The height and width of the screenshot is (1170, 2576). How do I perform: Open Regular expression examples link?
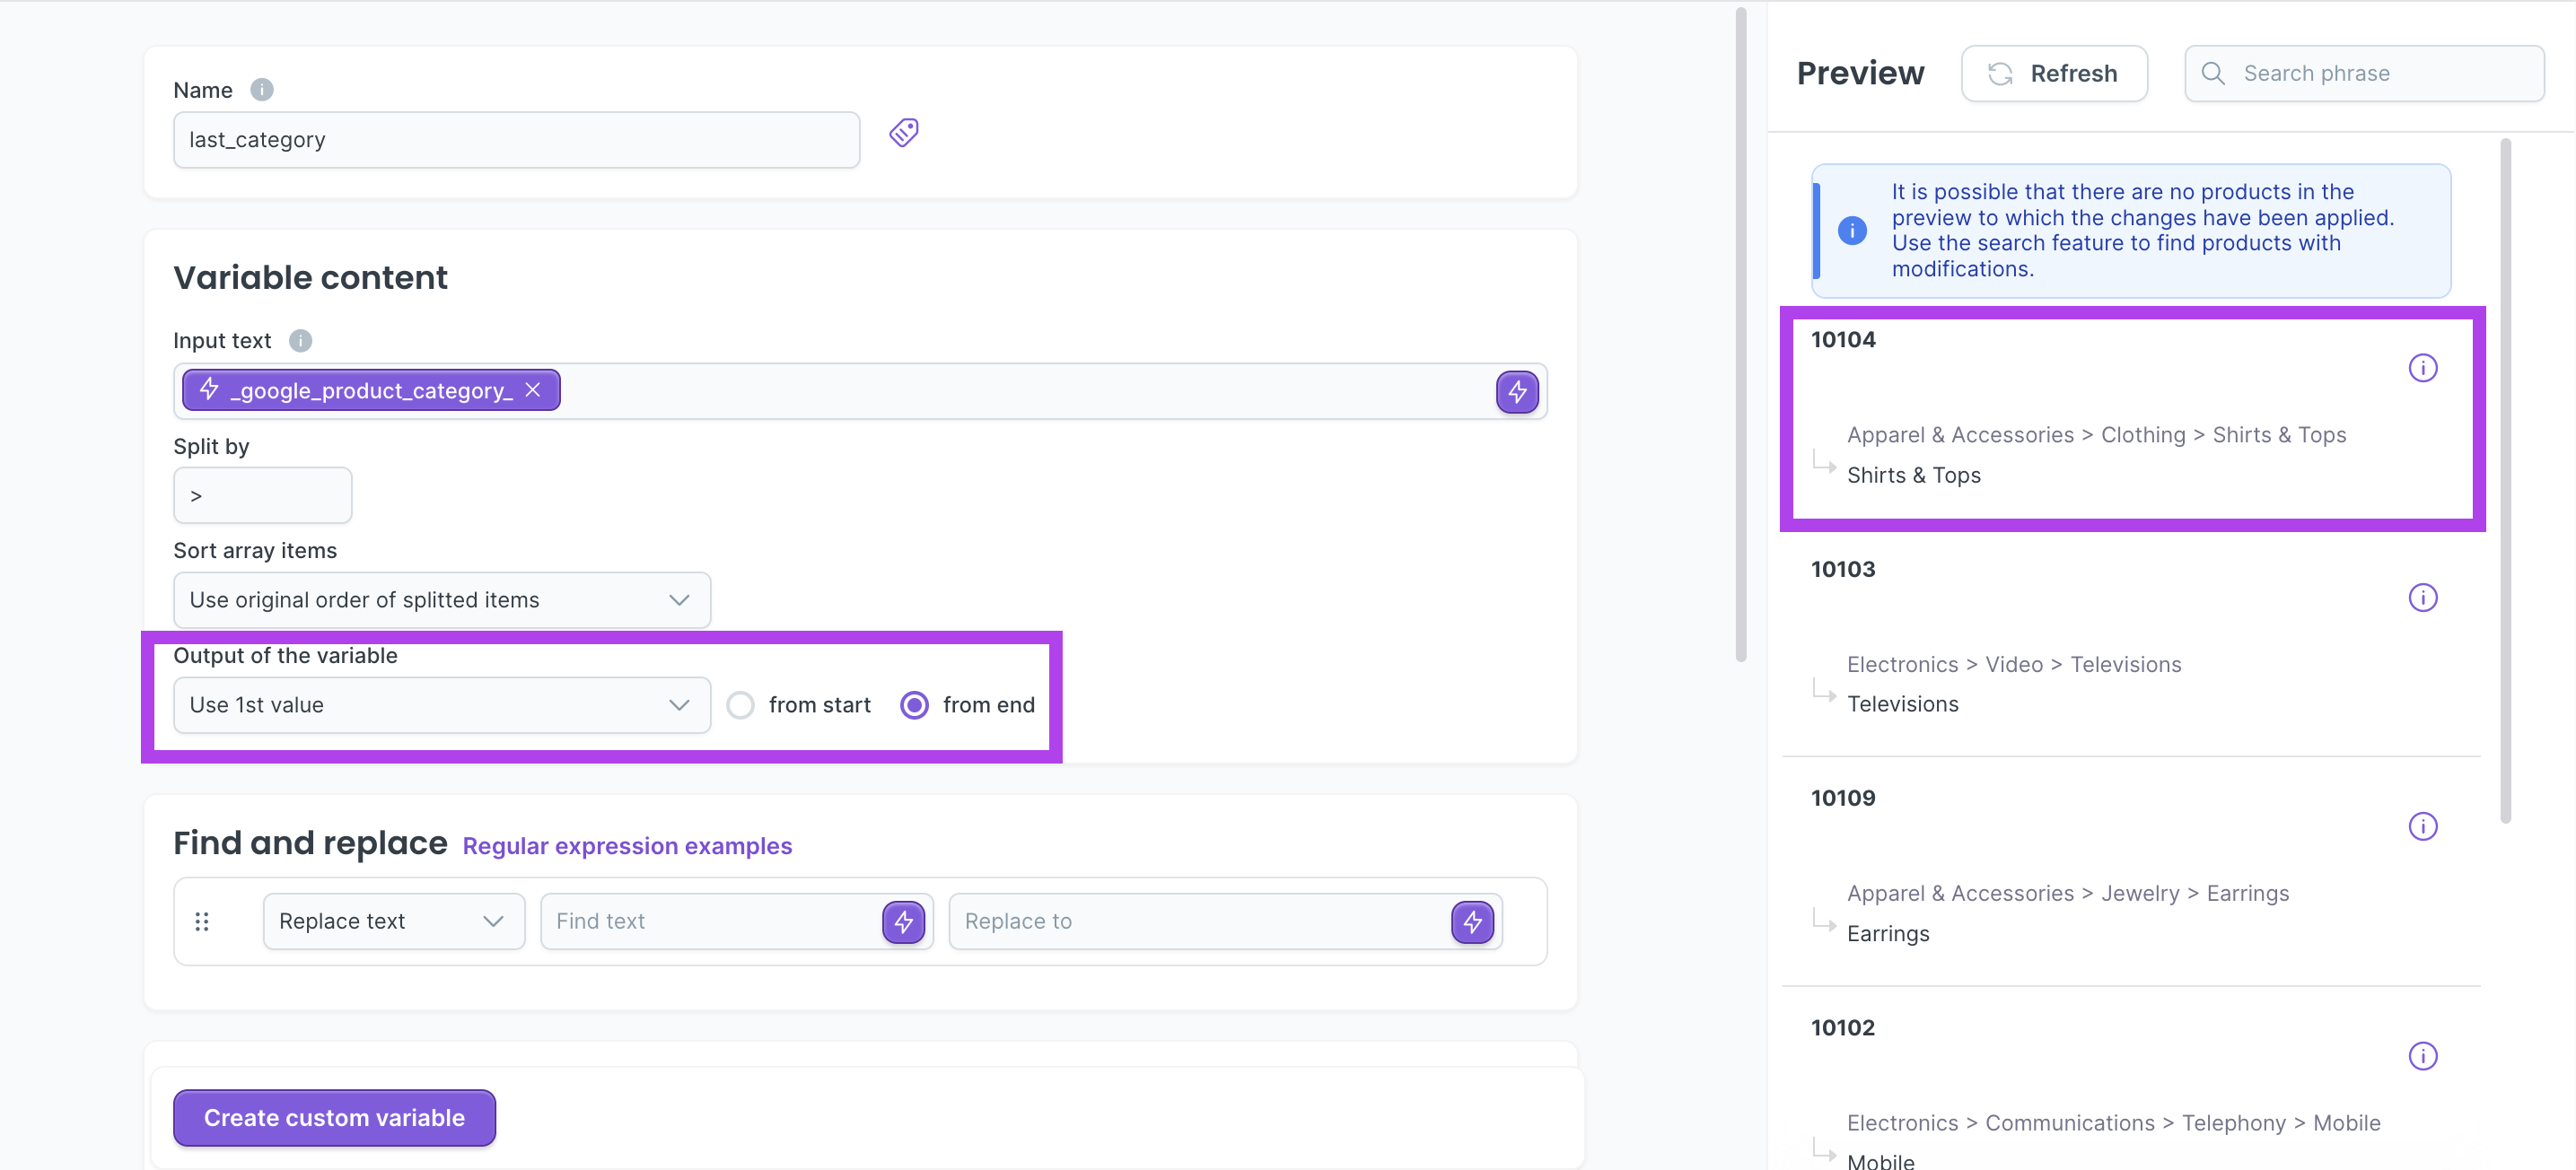point(627,846)
